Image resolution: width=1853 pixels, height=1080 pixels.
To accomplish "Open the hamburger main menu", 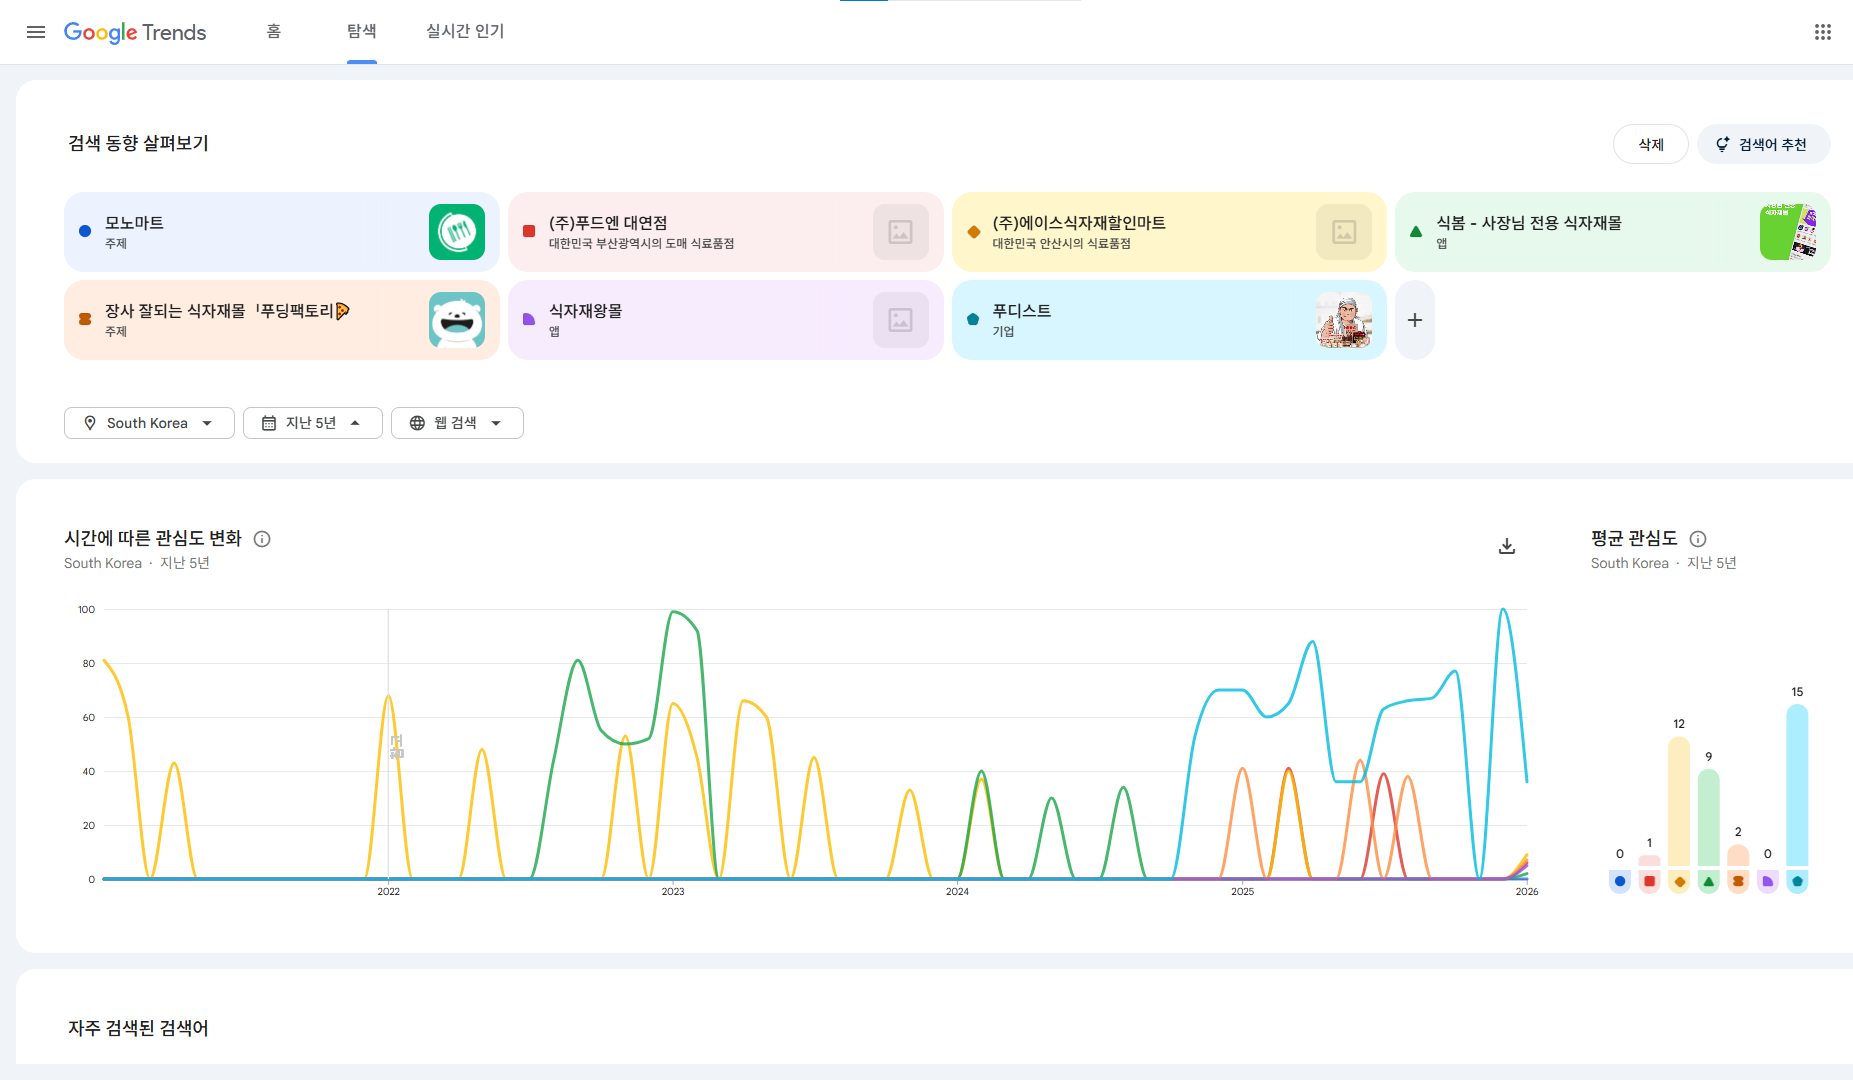I will pos(36,32).
